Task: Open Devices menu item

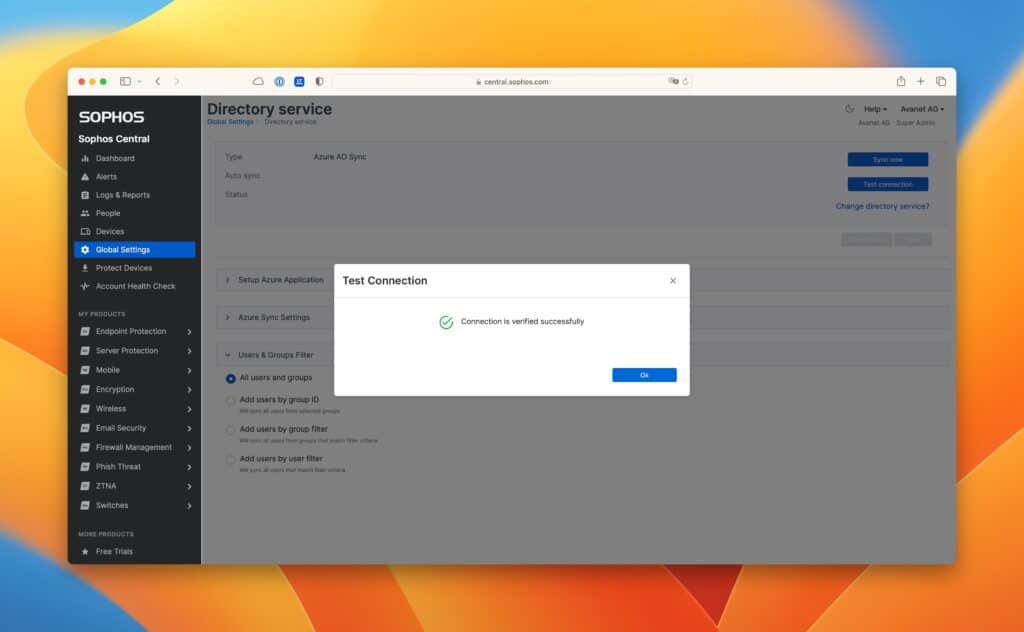Action: pyautogui.click(x=110, y=231)
